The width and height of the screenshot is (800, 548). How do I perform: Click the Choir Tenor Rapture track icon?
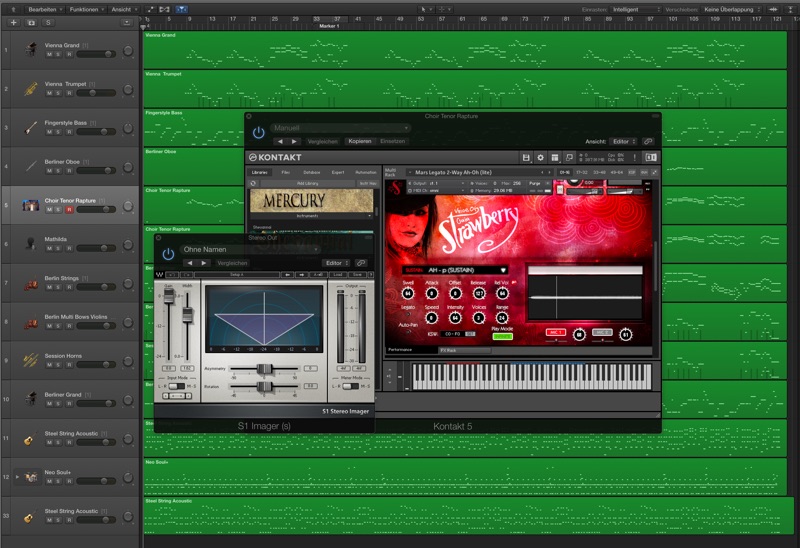(31, 205)
